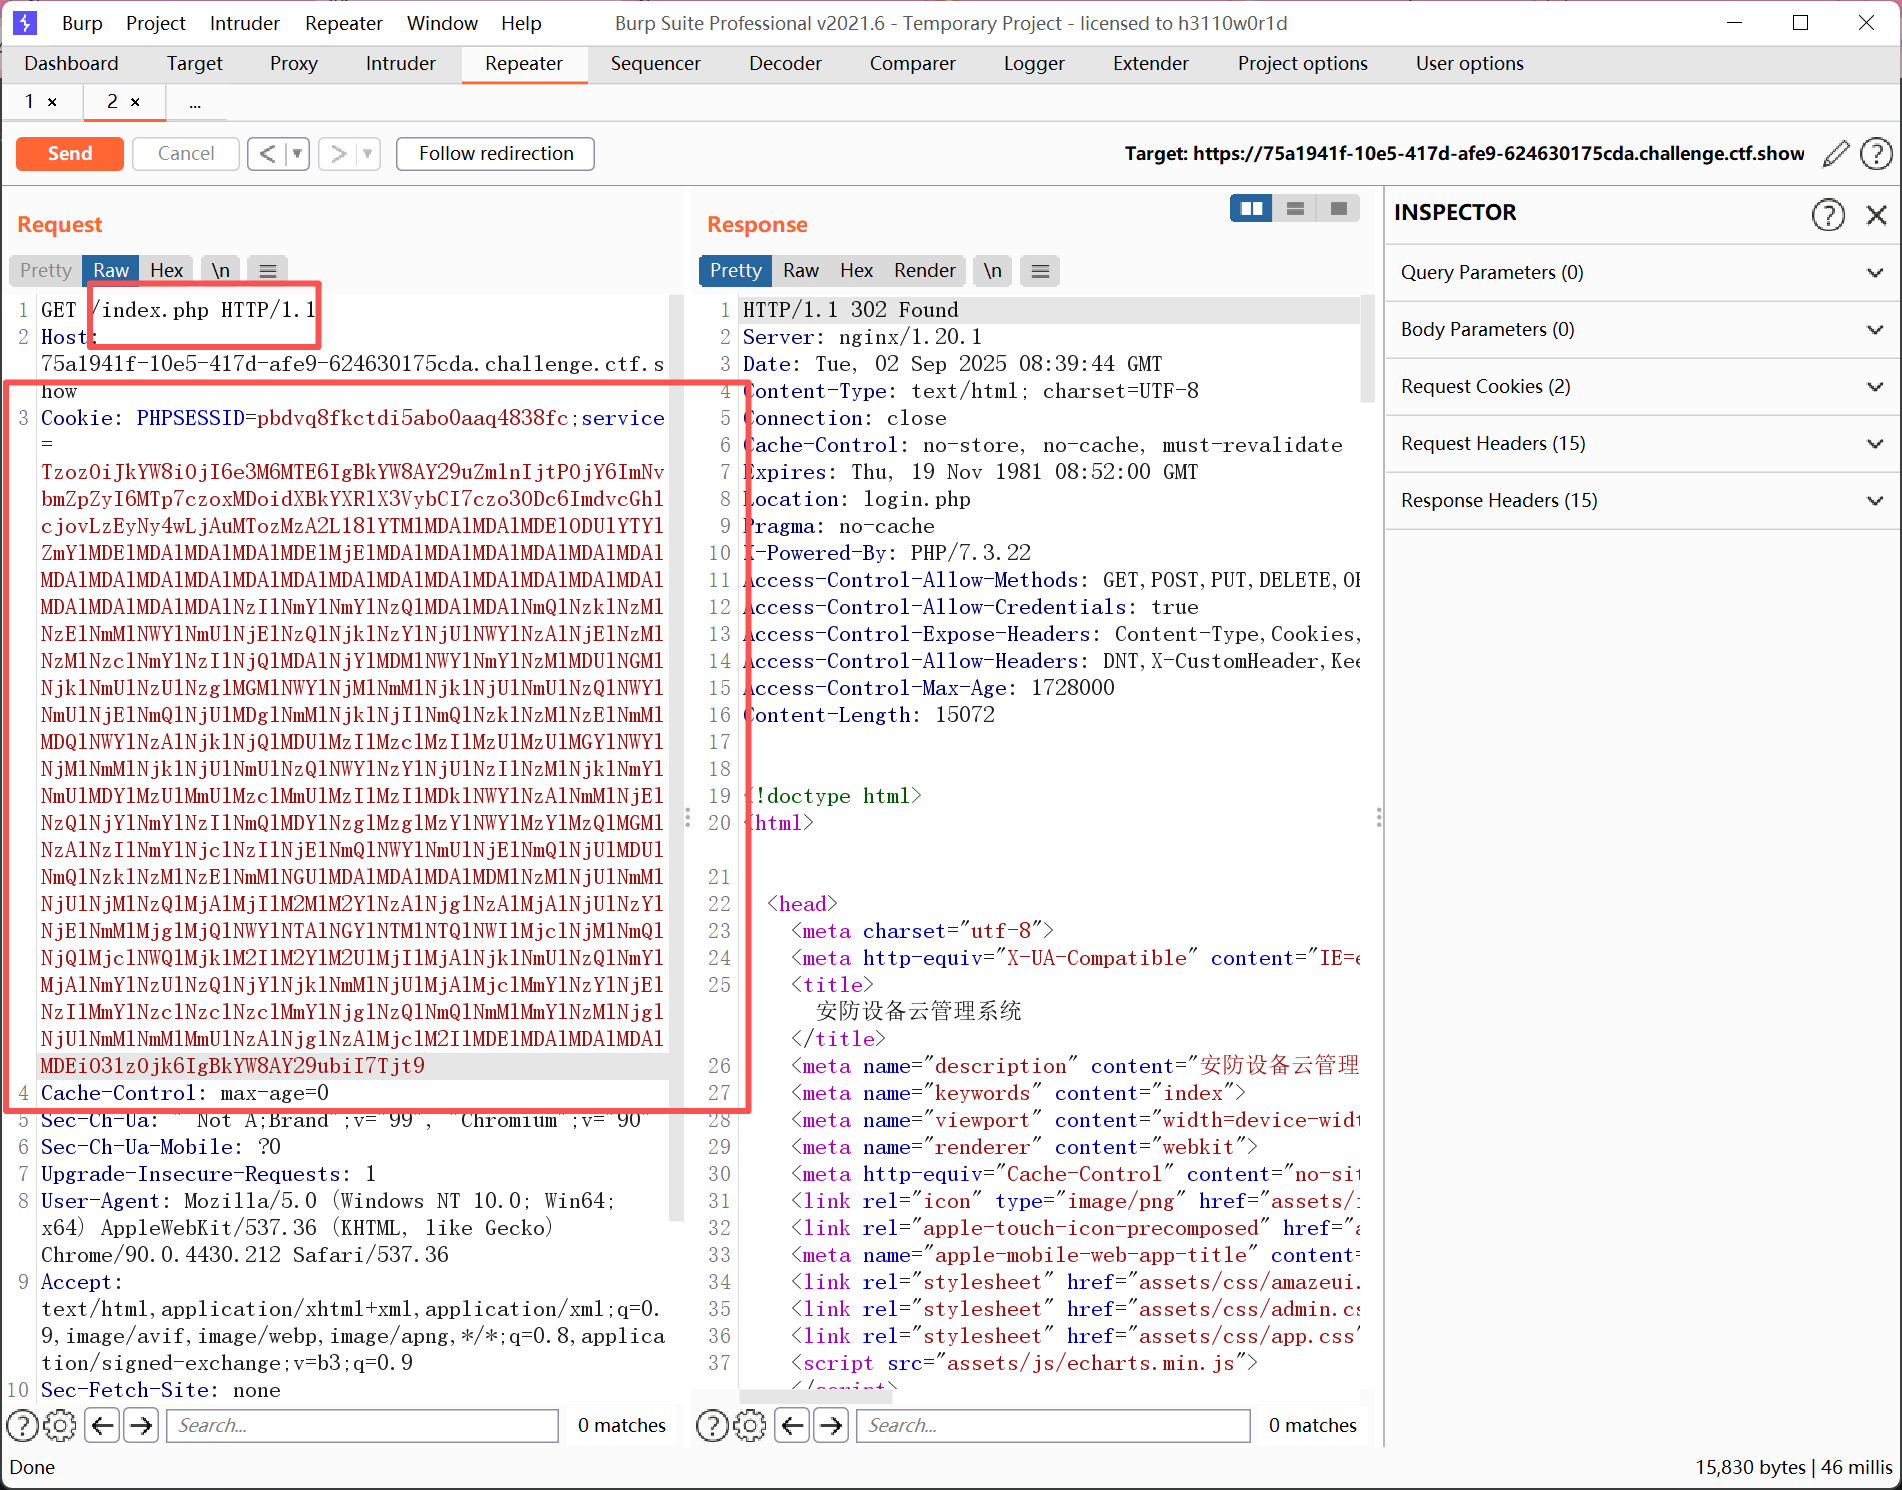Switch response view to Pretty
Screen dimensions: 1902x1490
[x=736, y=270]
